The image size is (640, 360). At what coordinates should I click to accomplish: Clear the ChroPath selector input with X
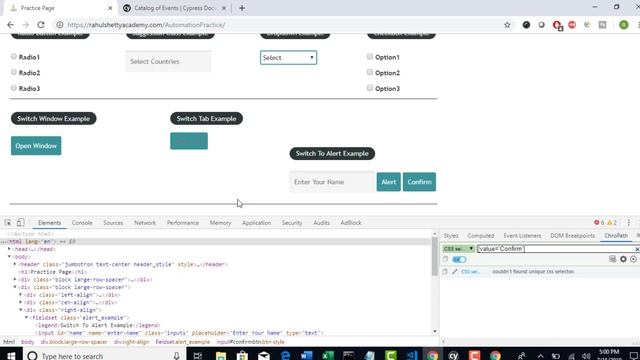pyautogui.click(x=637, y=249)
